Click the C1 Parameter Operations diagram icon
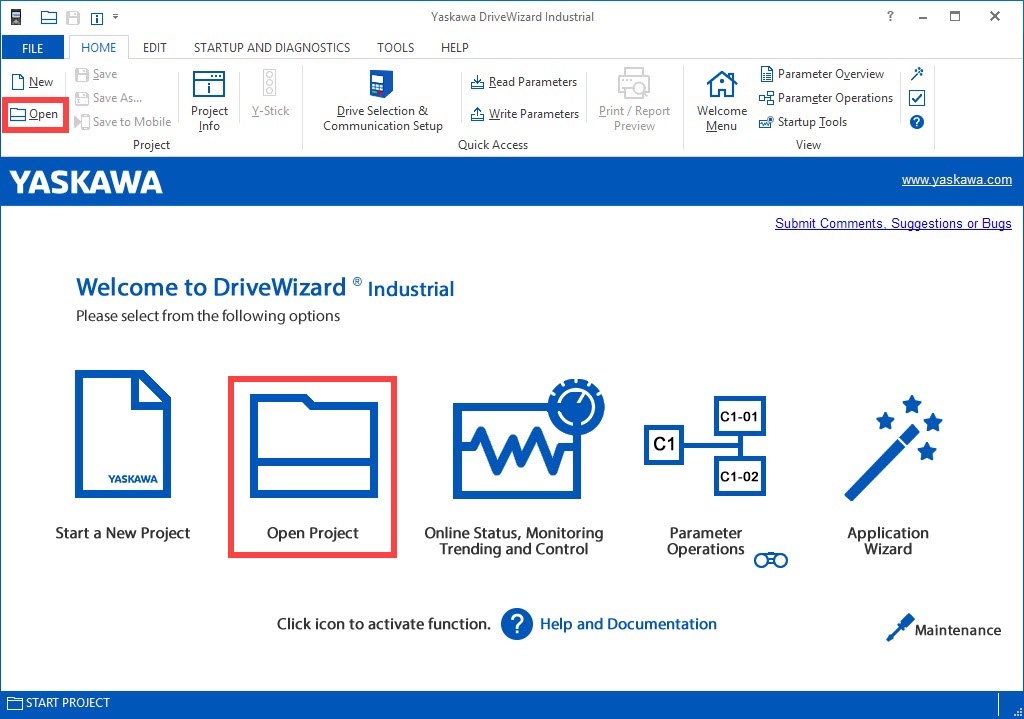The width and height of the screenshot is (1024, 719). coord(705,445)
